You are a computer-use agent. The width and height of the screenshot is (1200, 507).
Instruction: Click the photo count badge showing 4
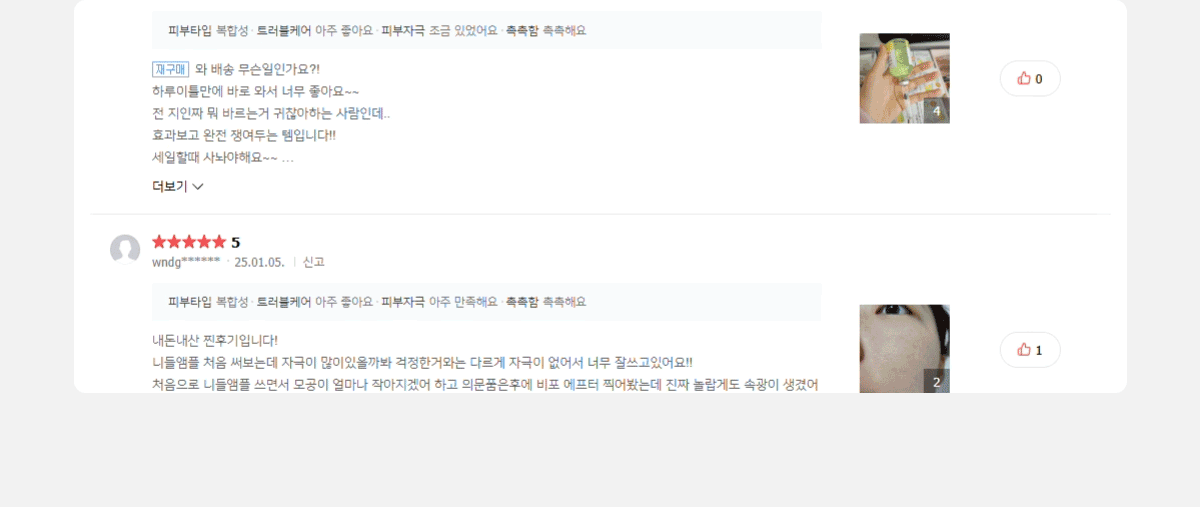936,111
